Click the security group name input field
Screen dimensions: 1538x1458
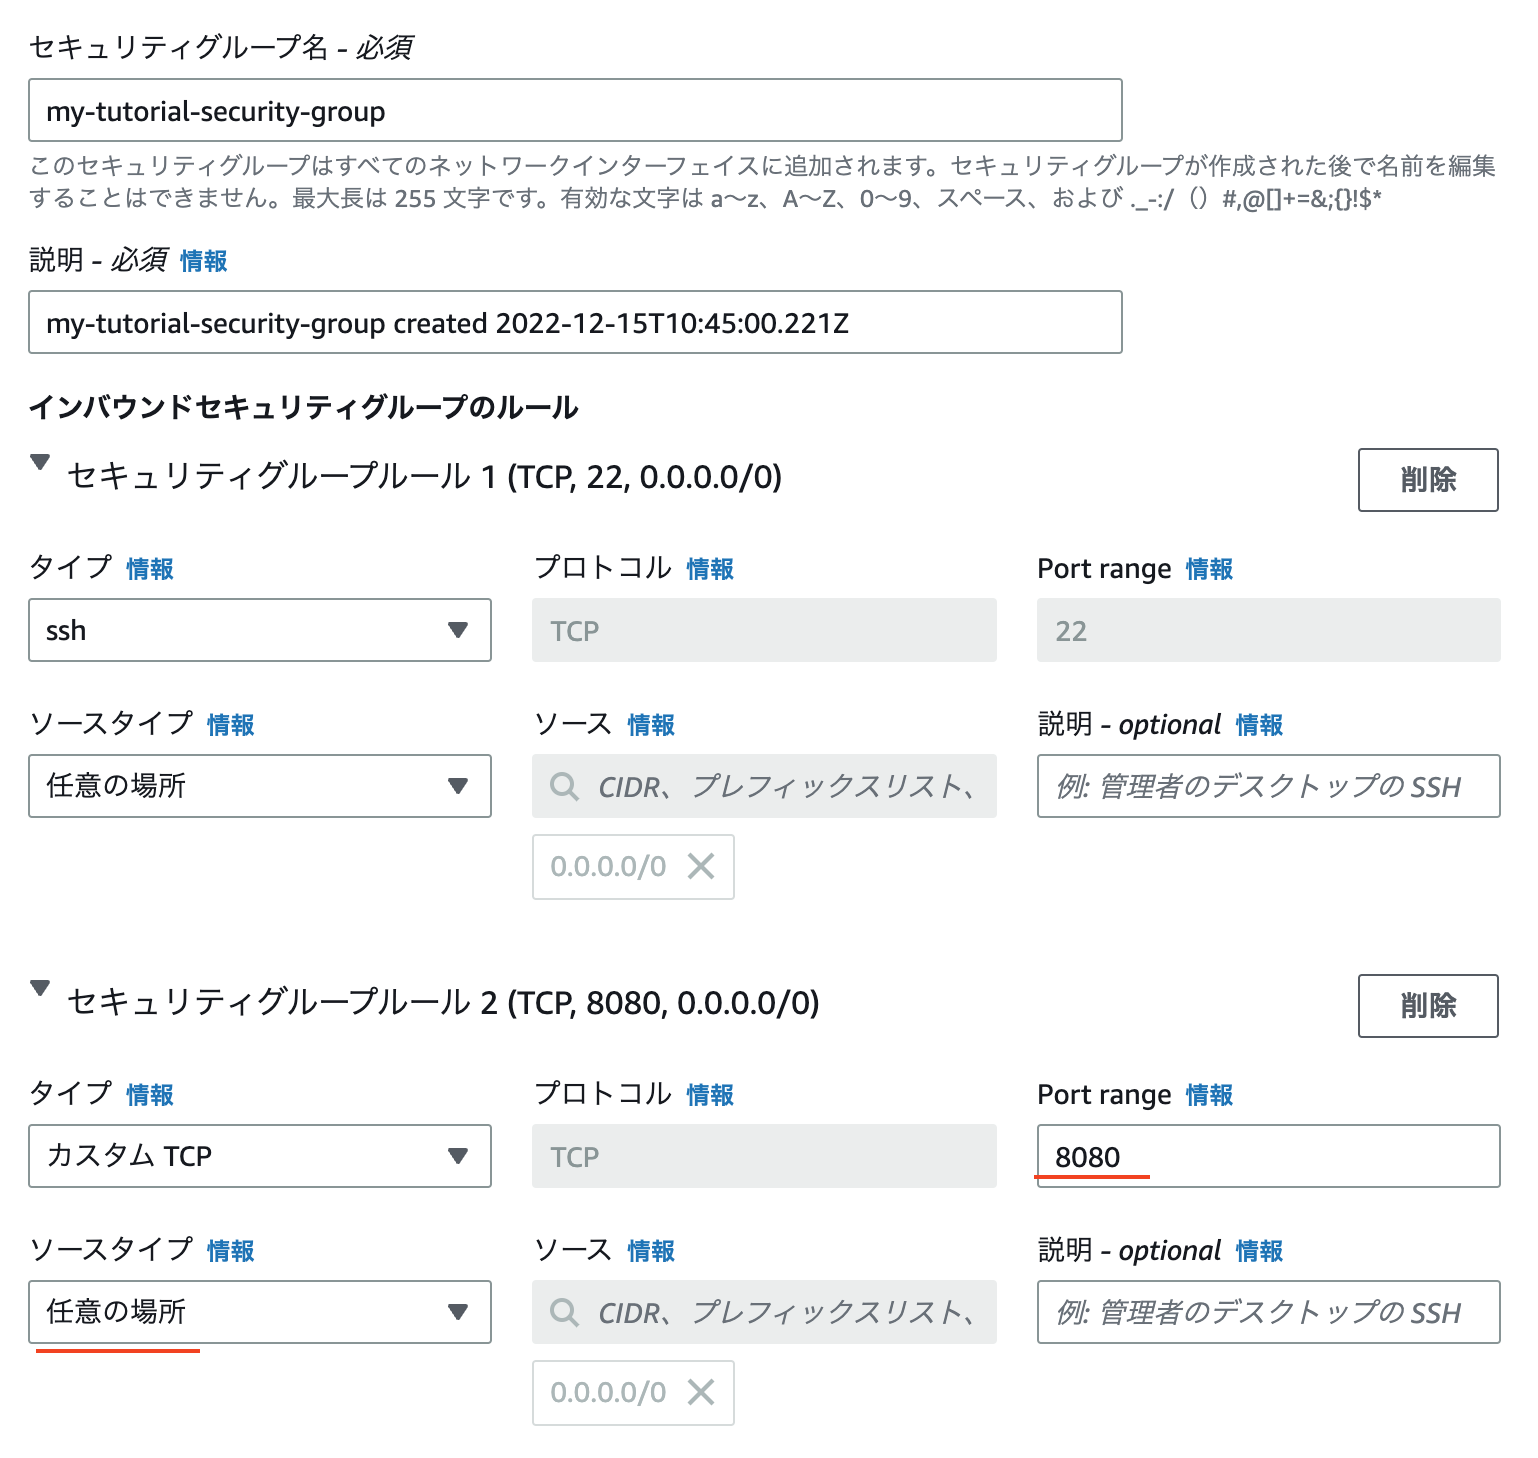tap(575, 110)
